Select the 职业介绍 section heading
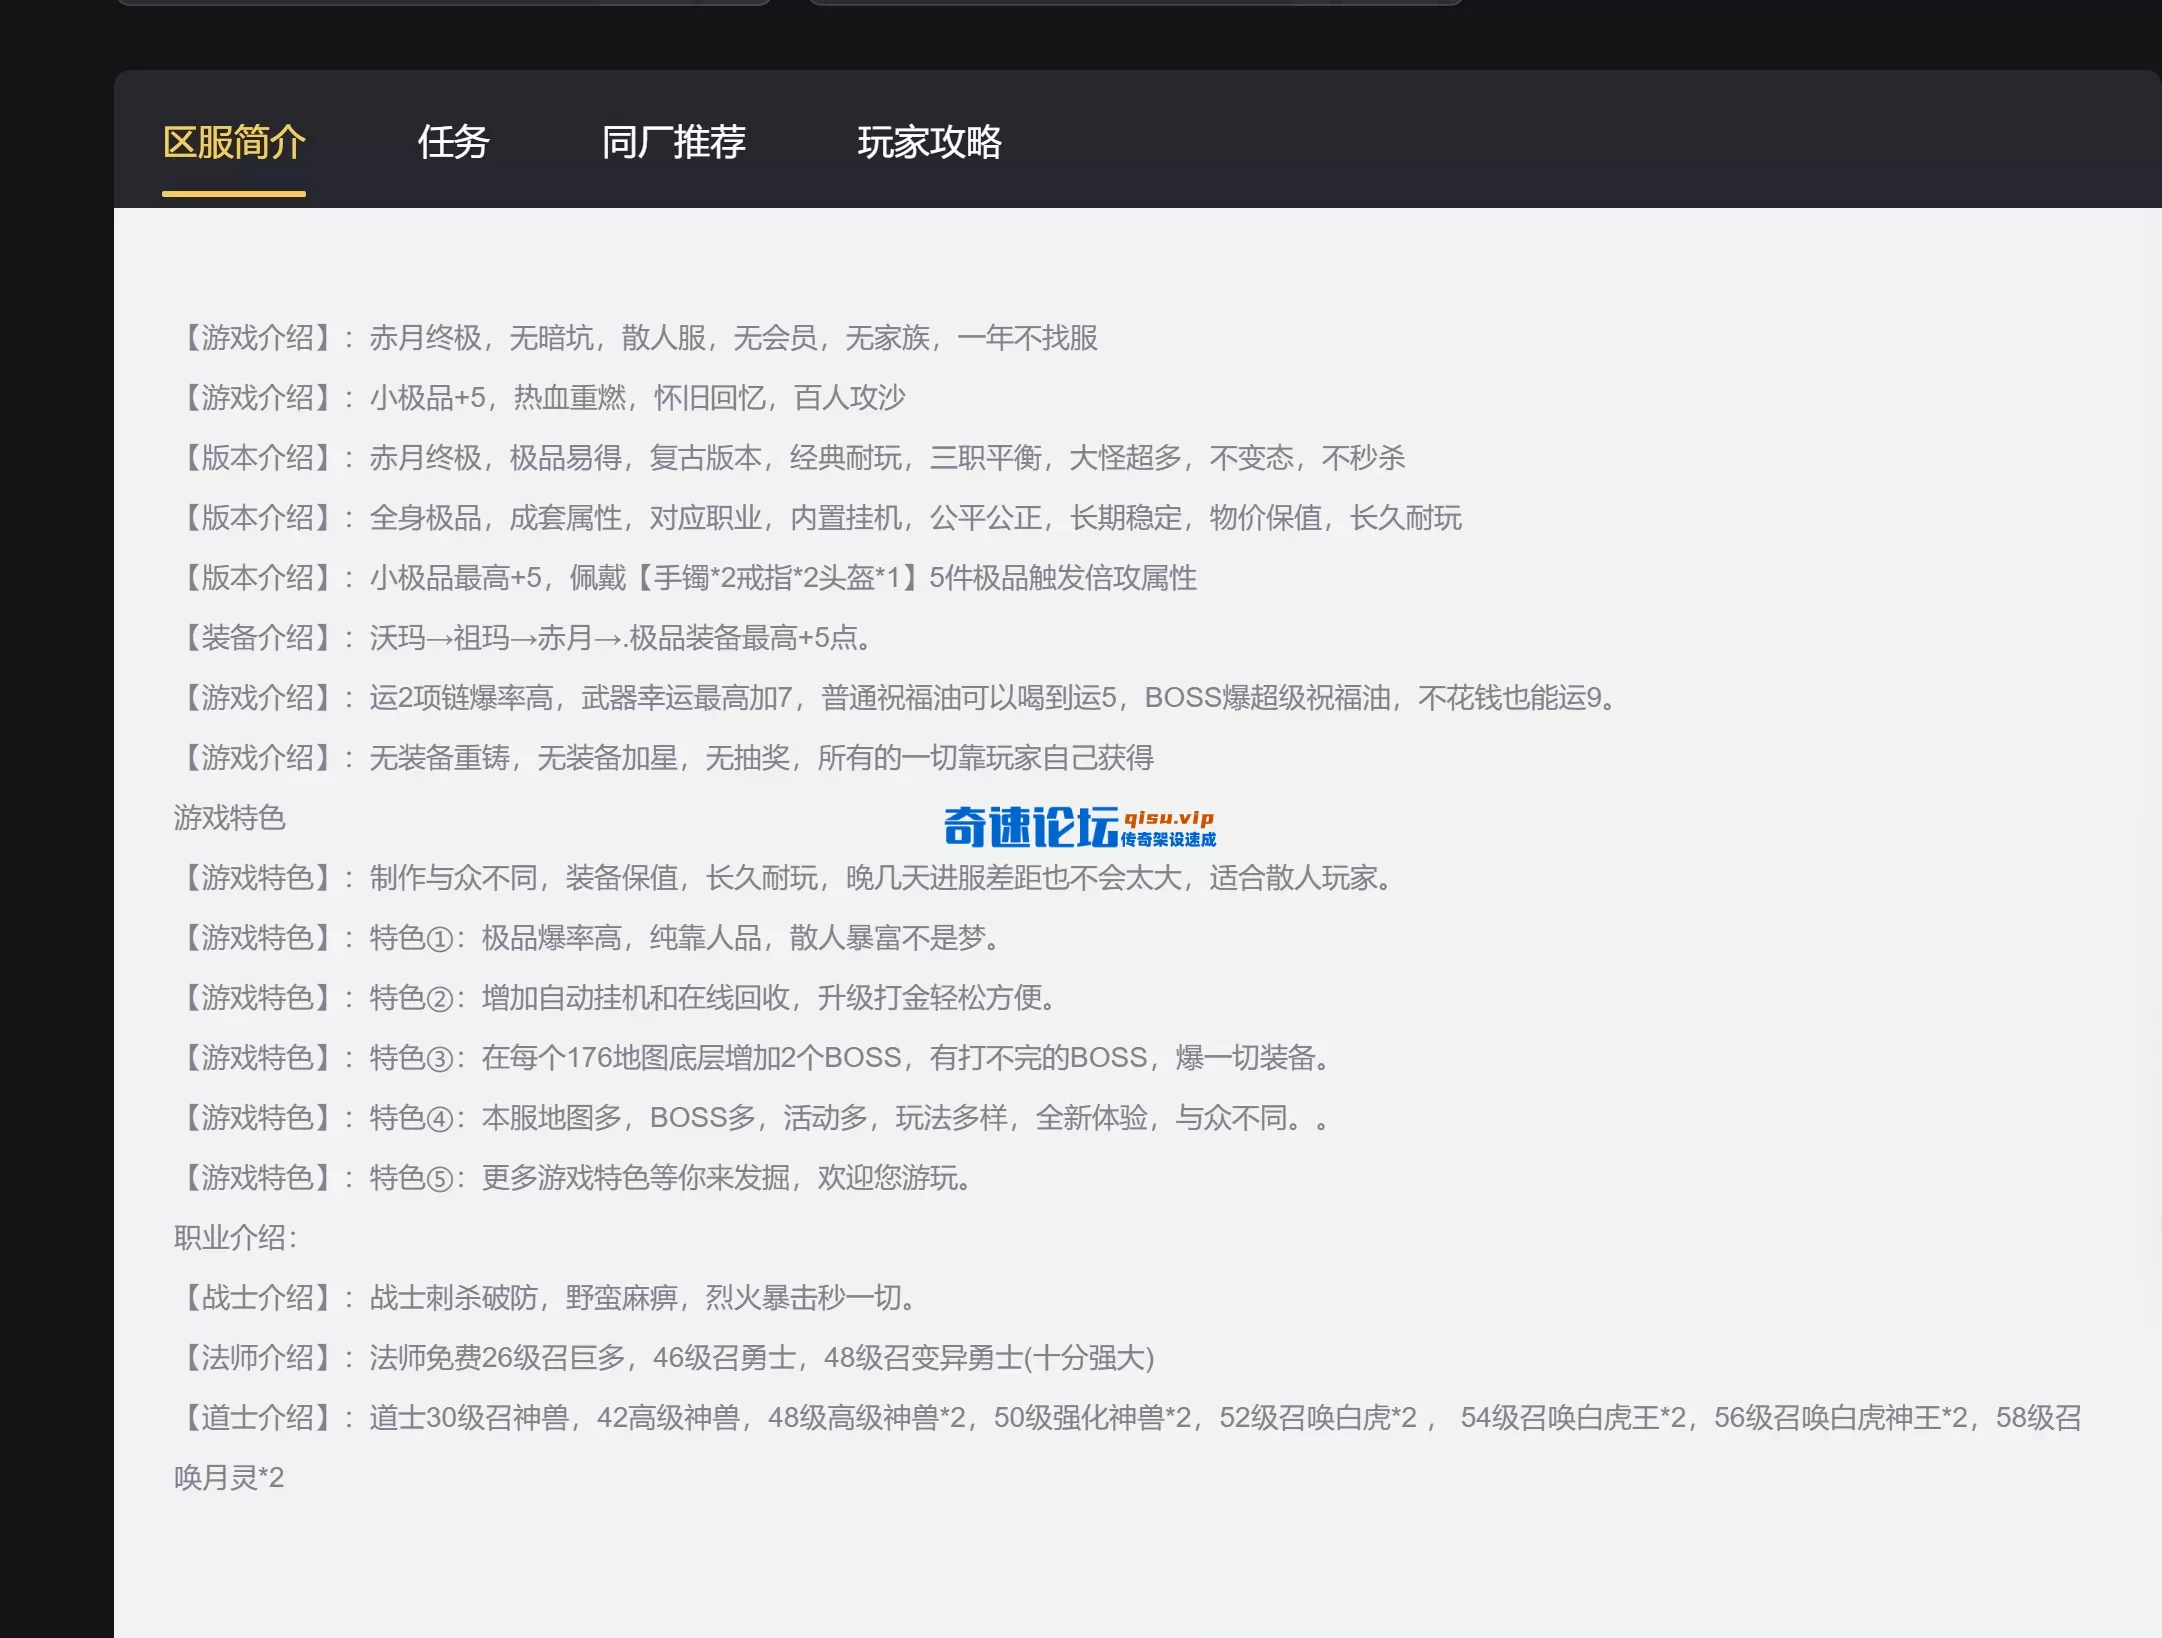Viewport: 2162px width, 1638px height. coord(230,1238)
